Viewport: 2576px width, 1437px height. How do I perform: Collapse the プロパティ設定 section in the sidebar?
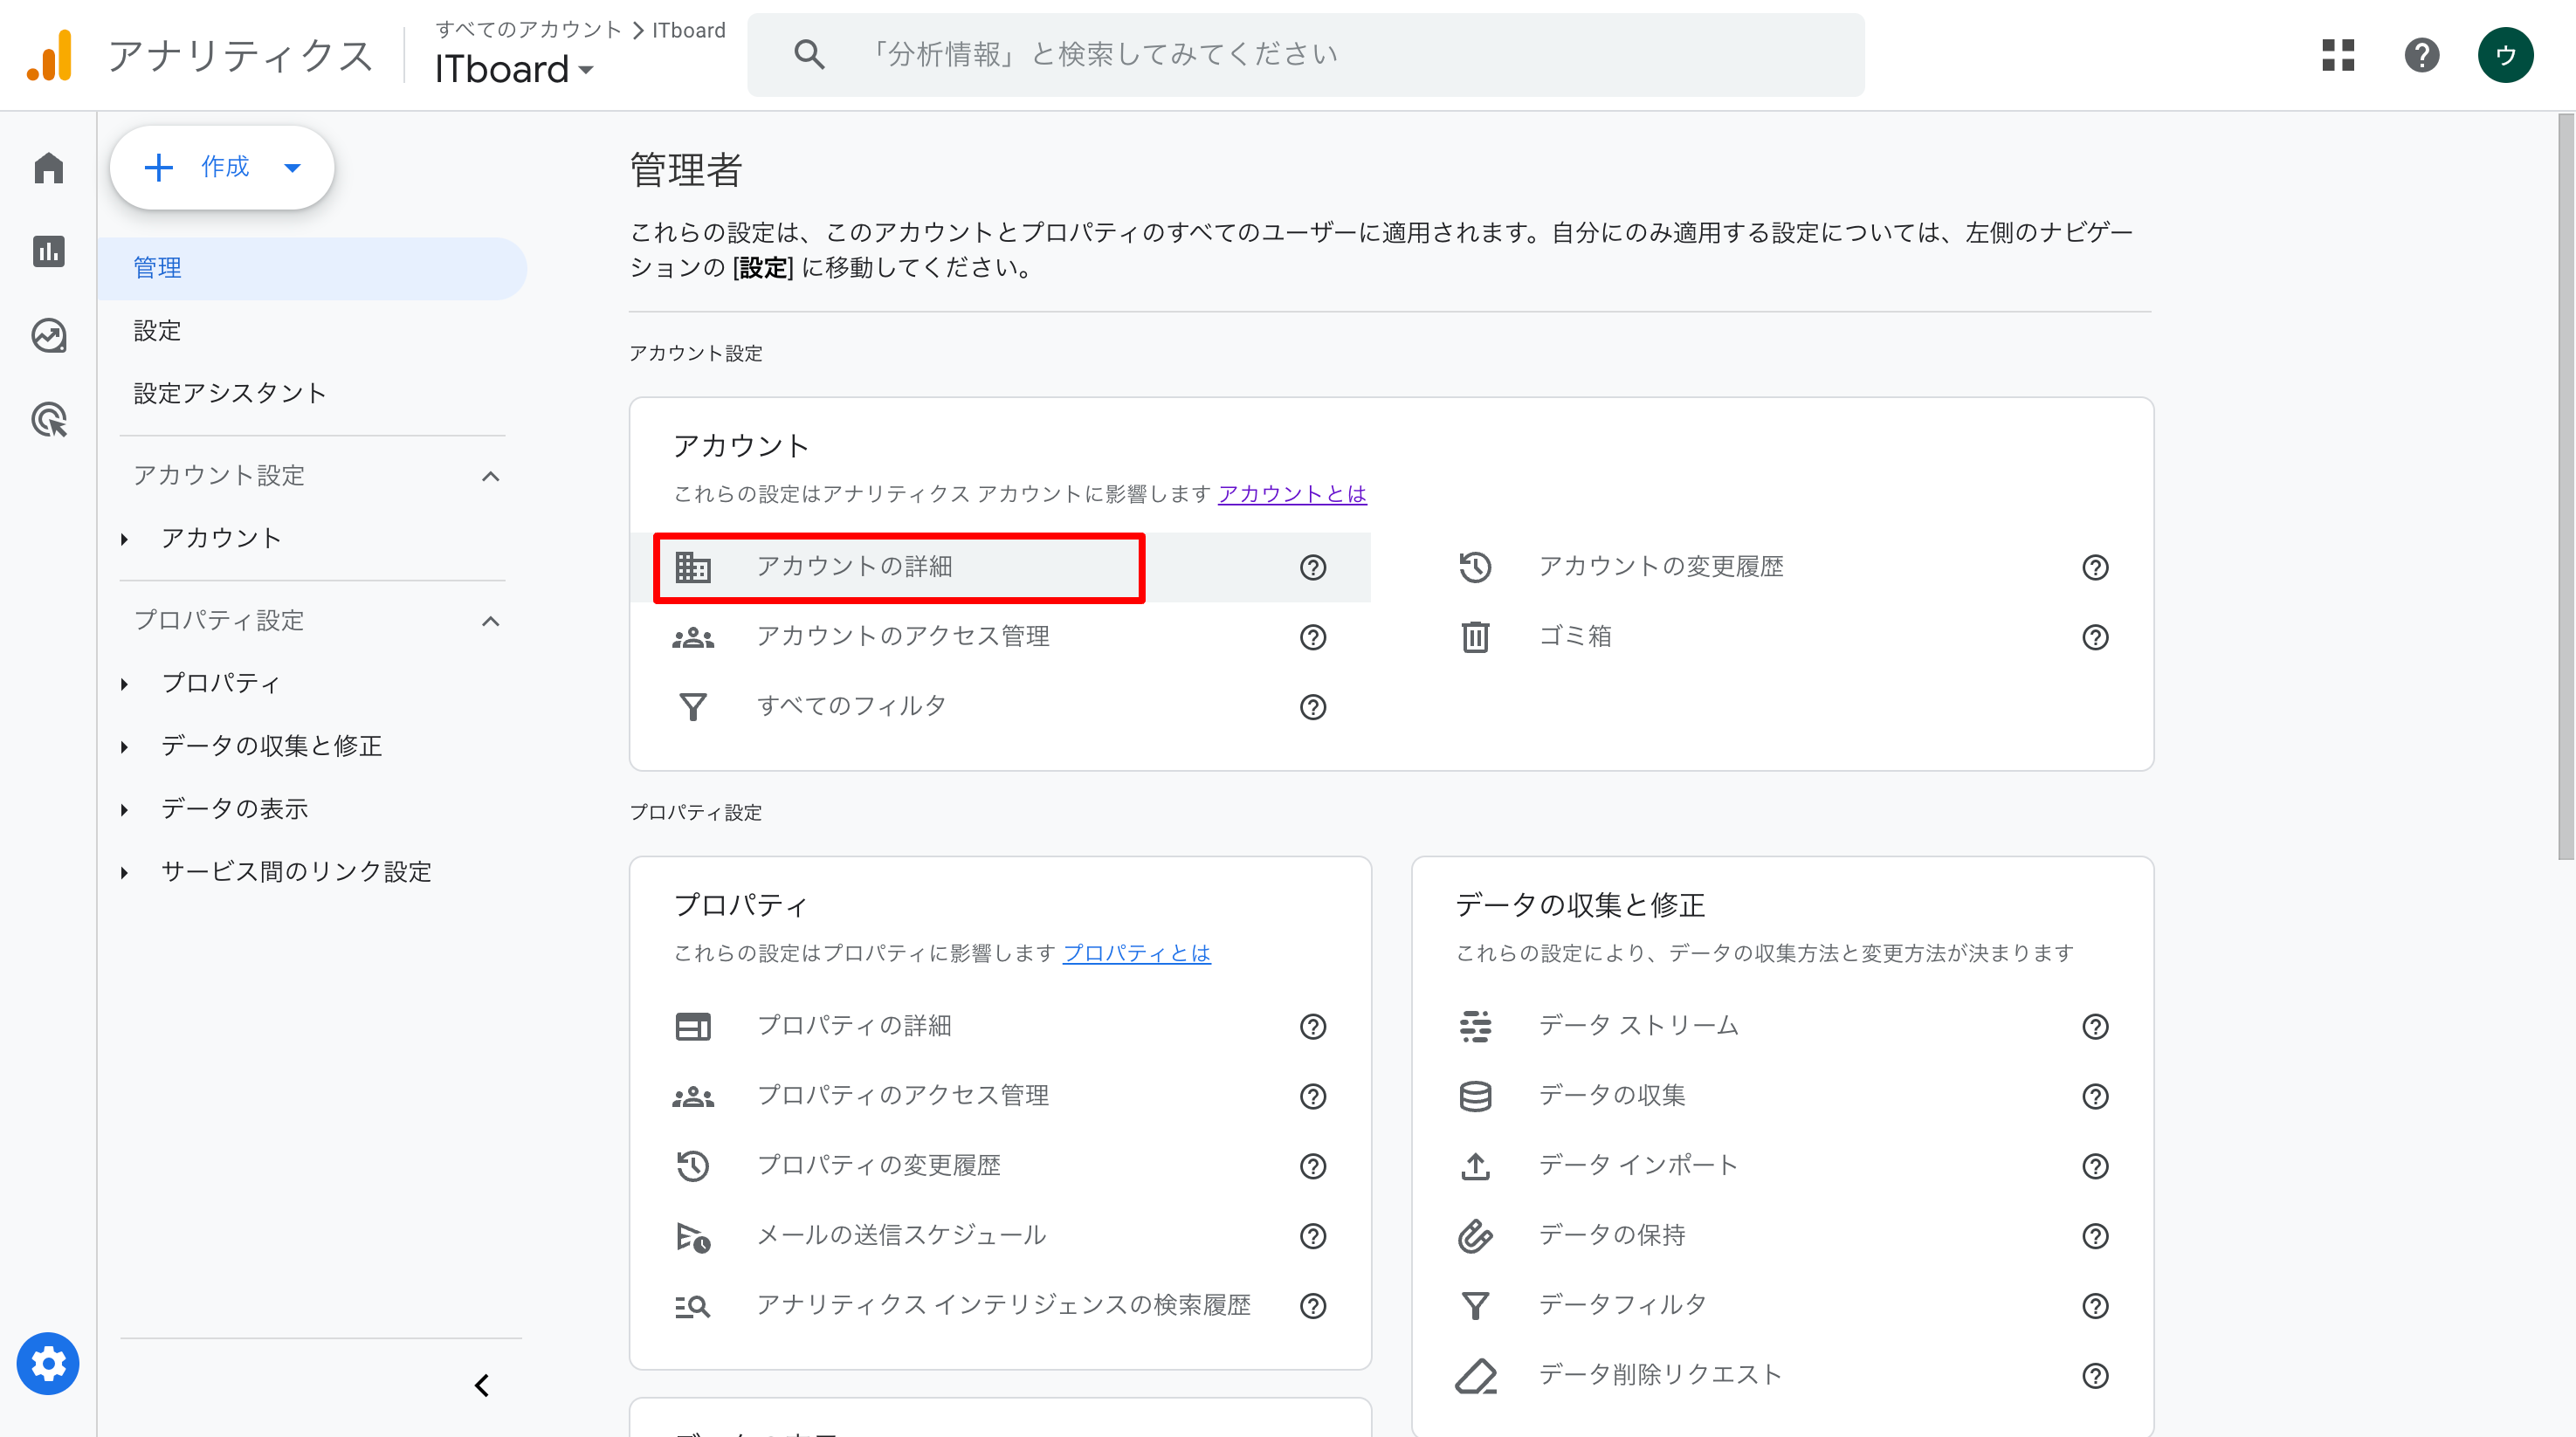pyautogui.click(x=490, y=621)
